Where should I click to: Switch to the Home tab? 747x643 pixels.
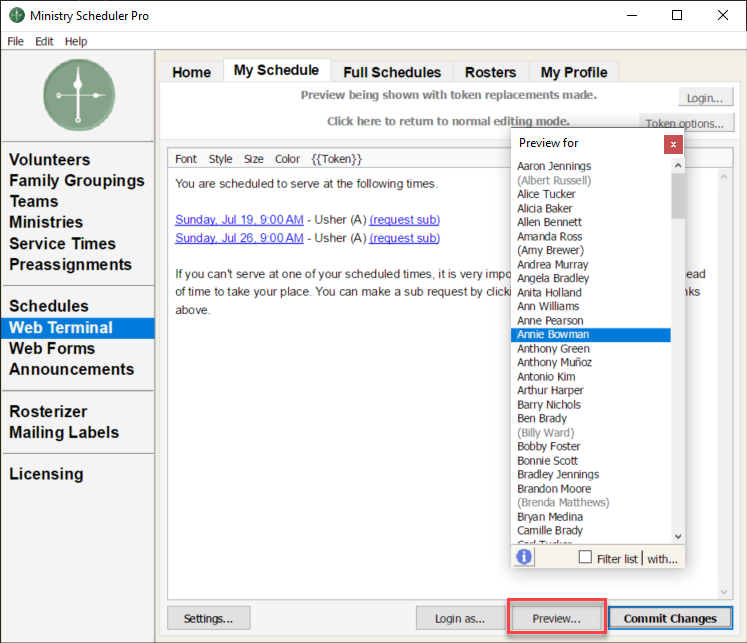[192, 72]
